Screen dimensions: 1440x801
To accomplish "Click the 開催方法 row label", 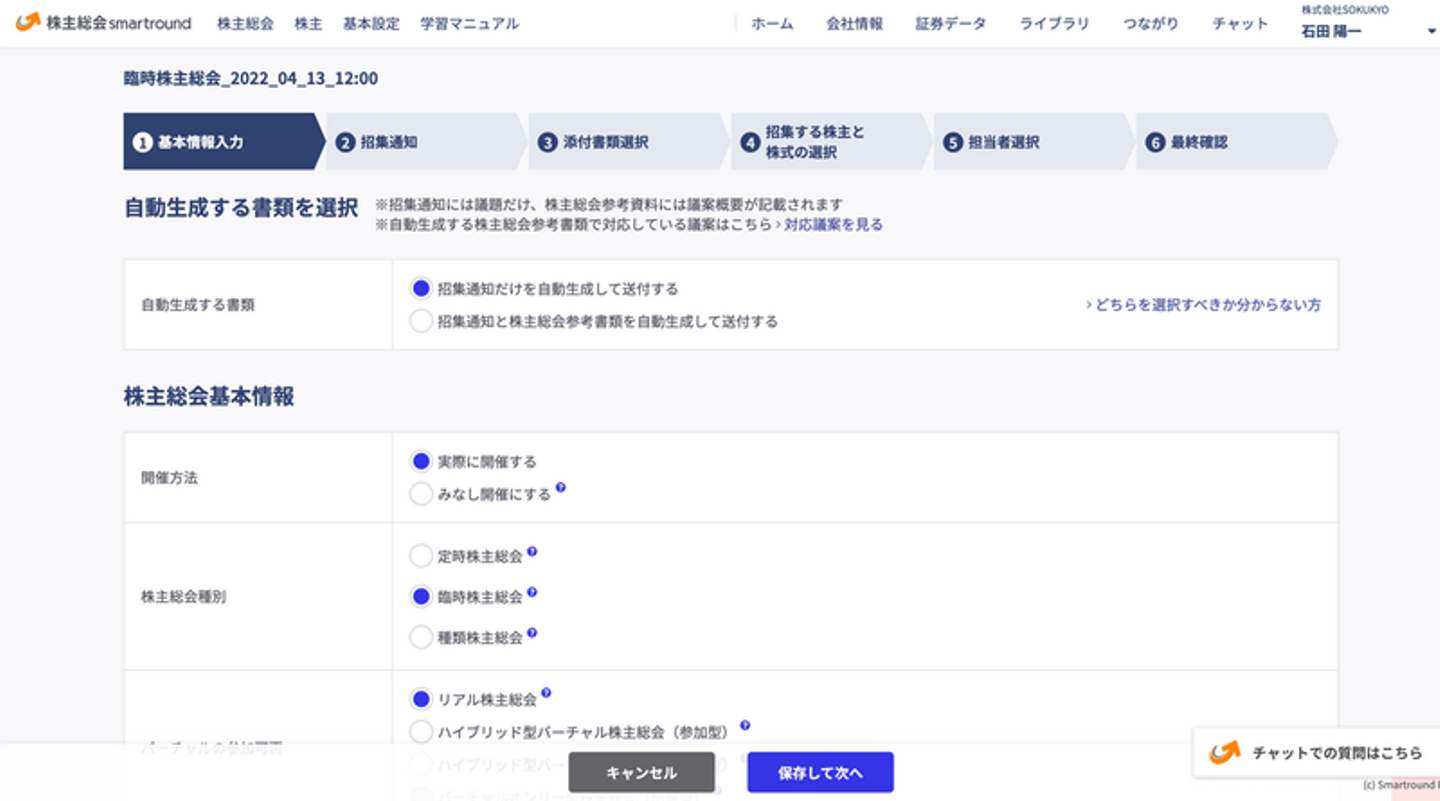I will pos(170,478).
